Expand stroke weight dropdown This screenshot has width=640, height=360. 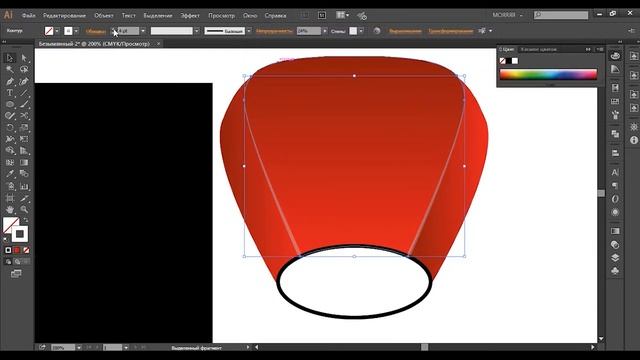tap(143, 31)
